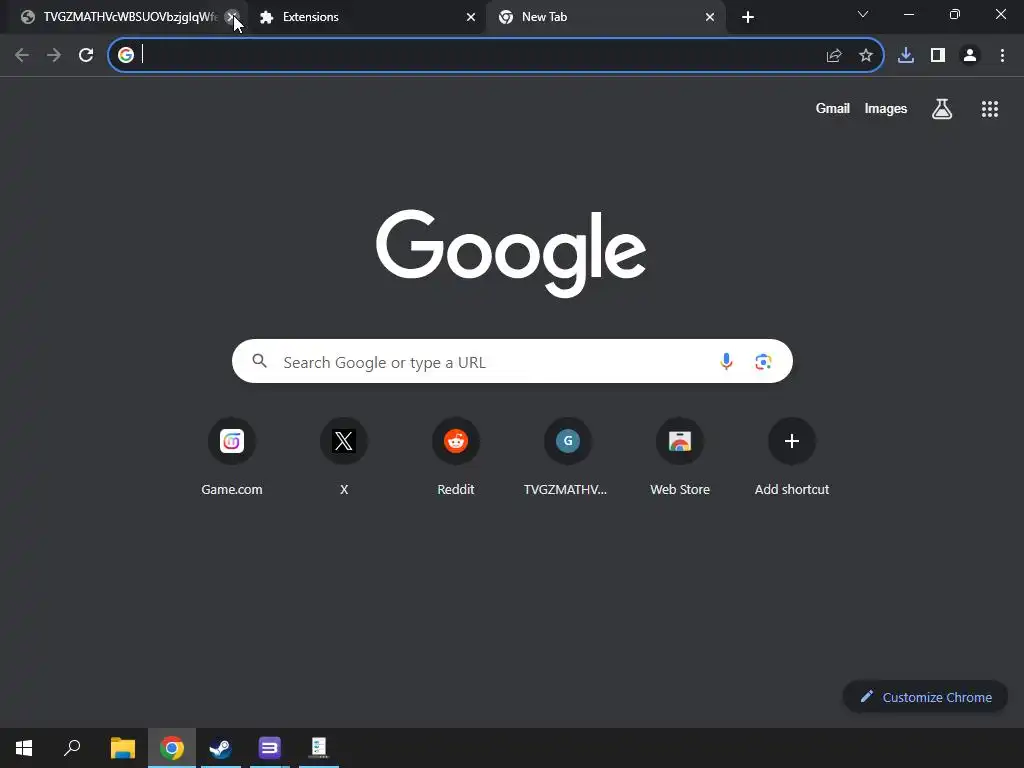Open Chrome three-dot menu
The image size is (1024, 768).
(1002, 56)
